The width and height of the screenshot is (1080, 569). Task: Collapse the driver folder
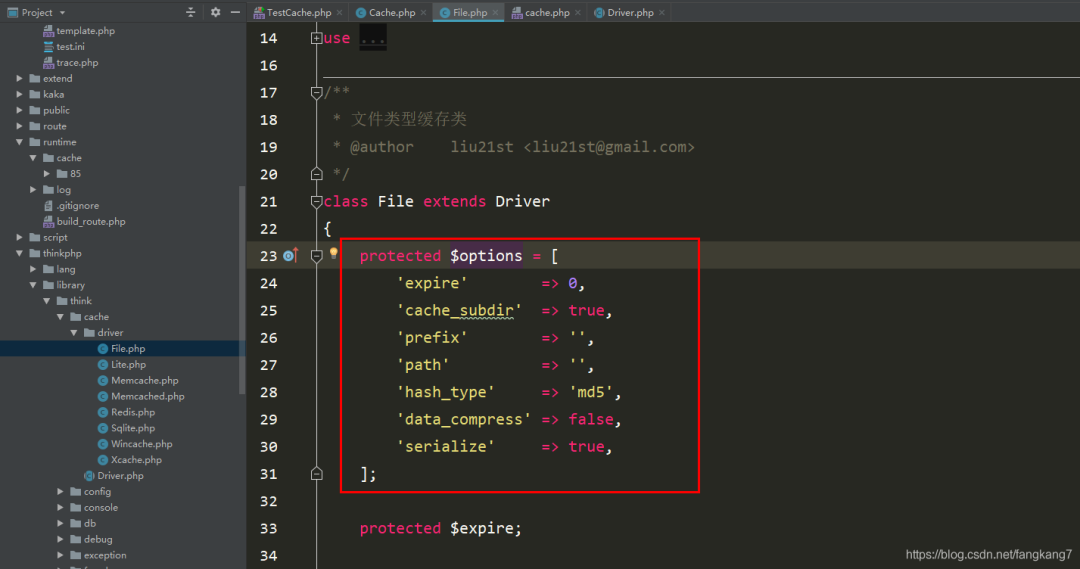[x=74, y=333]
